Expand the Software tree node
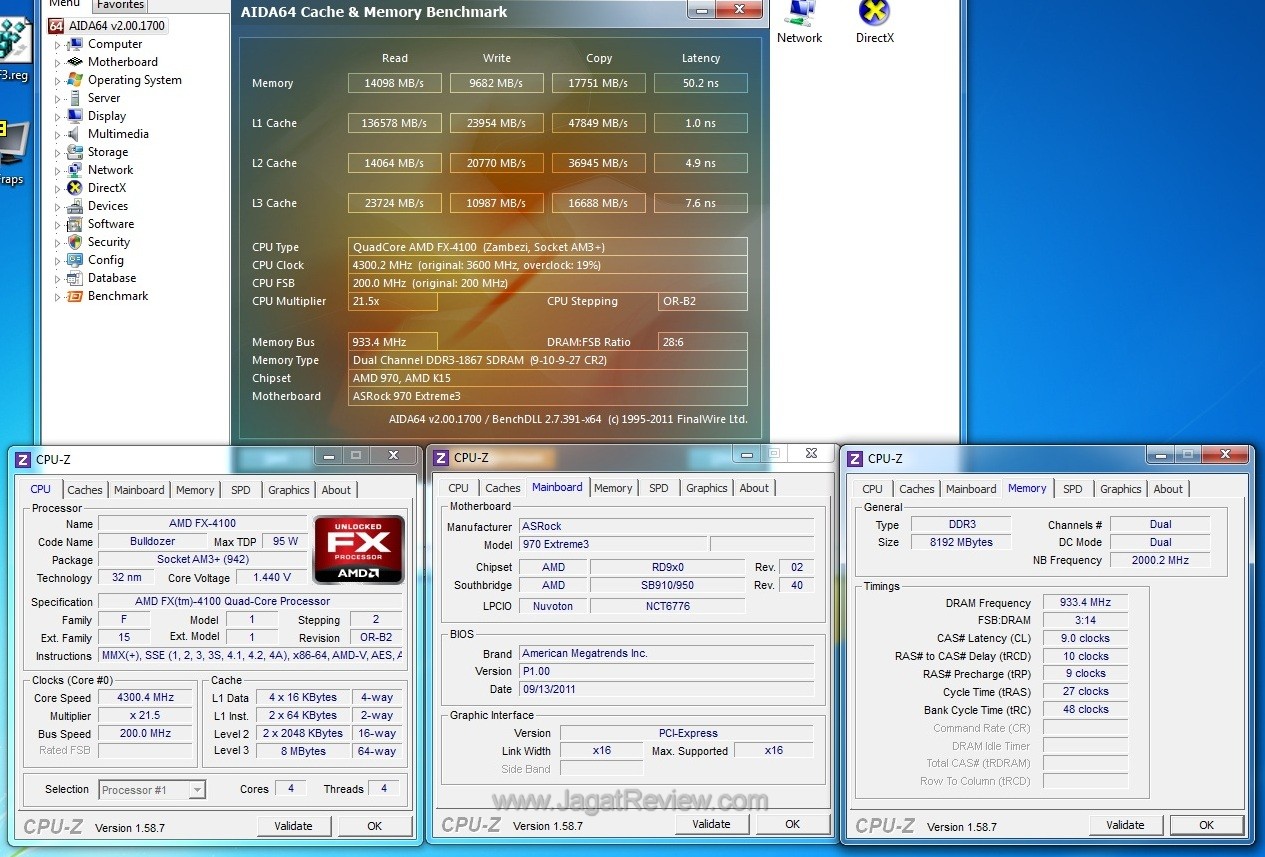The width and height of the screenshot is (1265, 857). pos(58,225)
